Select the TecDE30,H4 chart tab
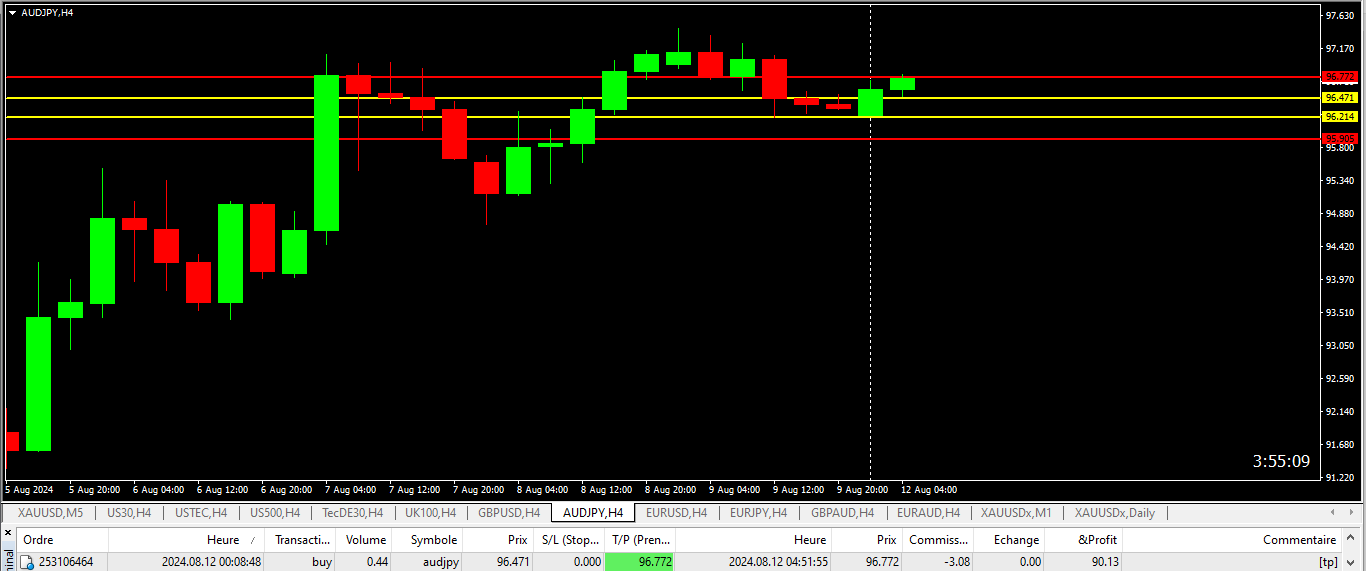The image size is (1366, 571). click(x=352, y=513)
